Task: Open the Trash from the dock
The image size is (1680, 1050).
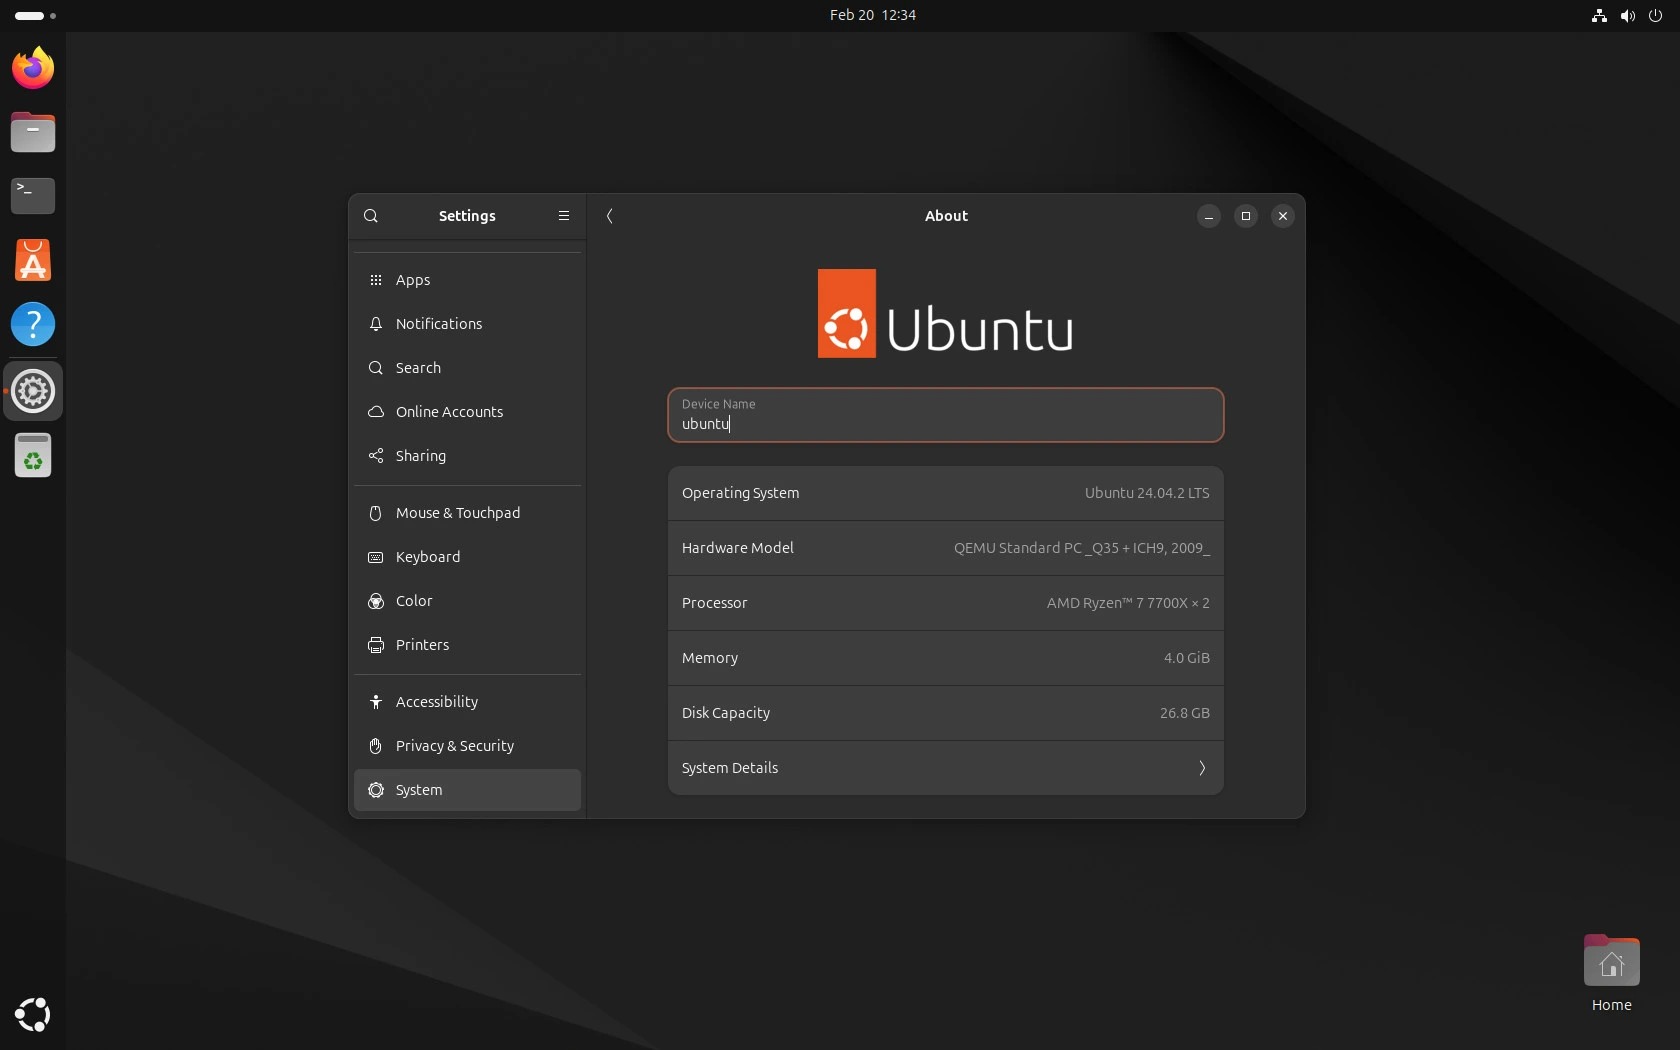Action: click(x=33, y=456)
